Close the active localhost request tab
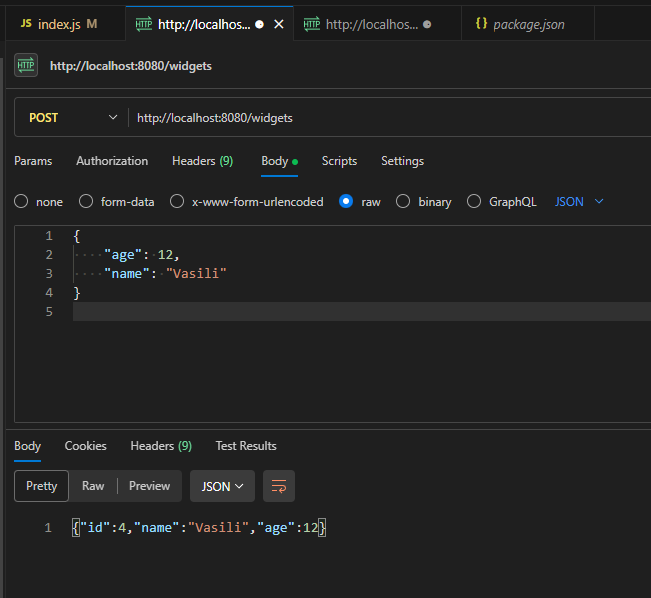This screenshot has width=651, height=598. 278,24
